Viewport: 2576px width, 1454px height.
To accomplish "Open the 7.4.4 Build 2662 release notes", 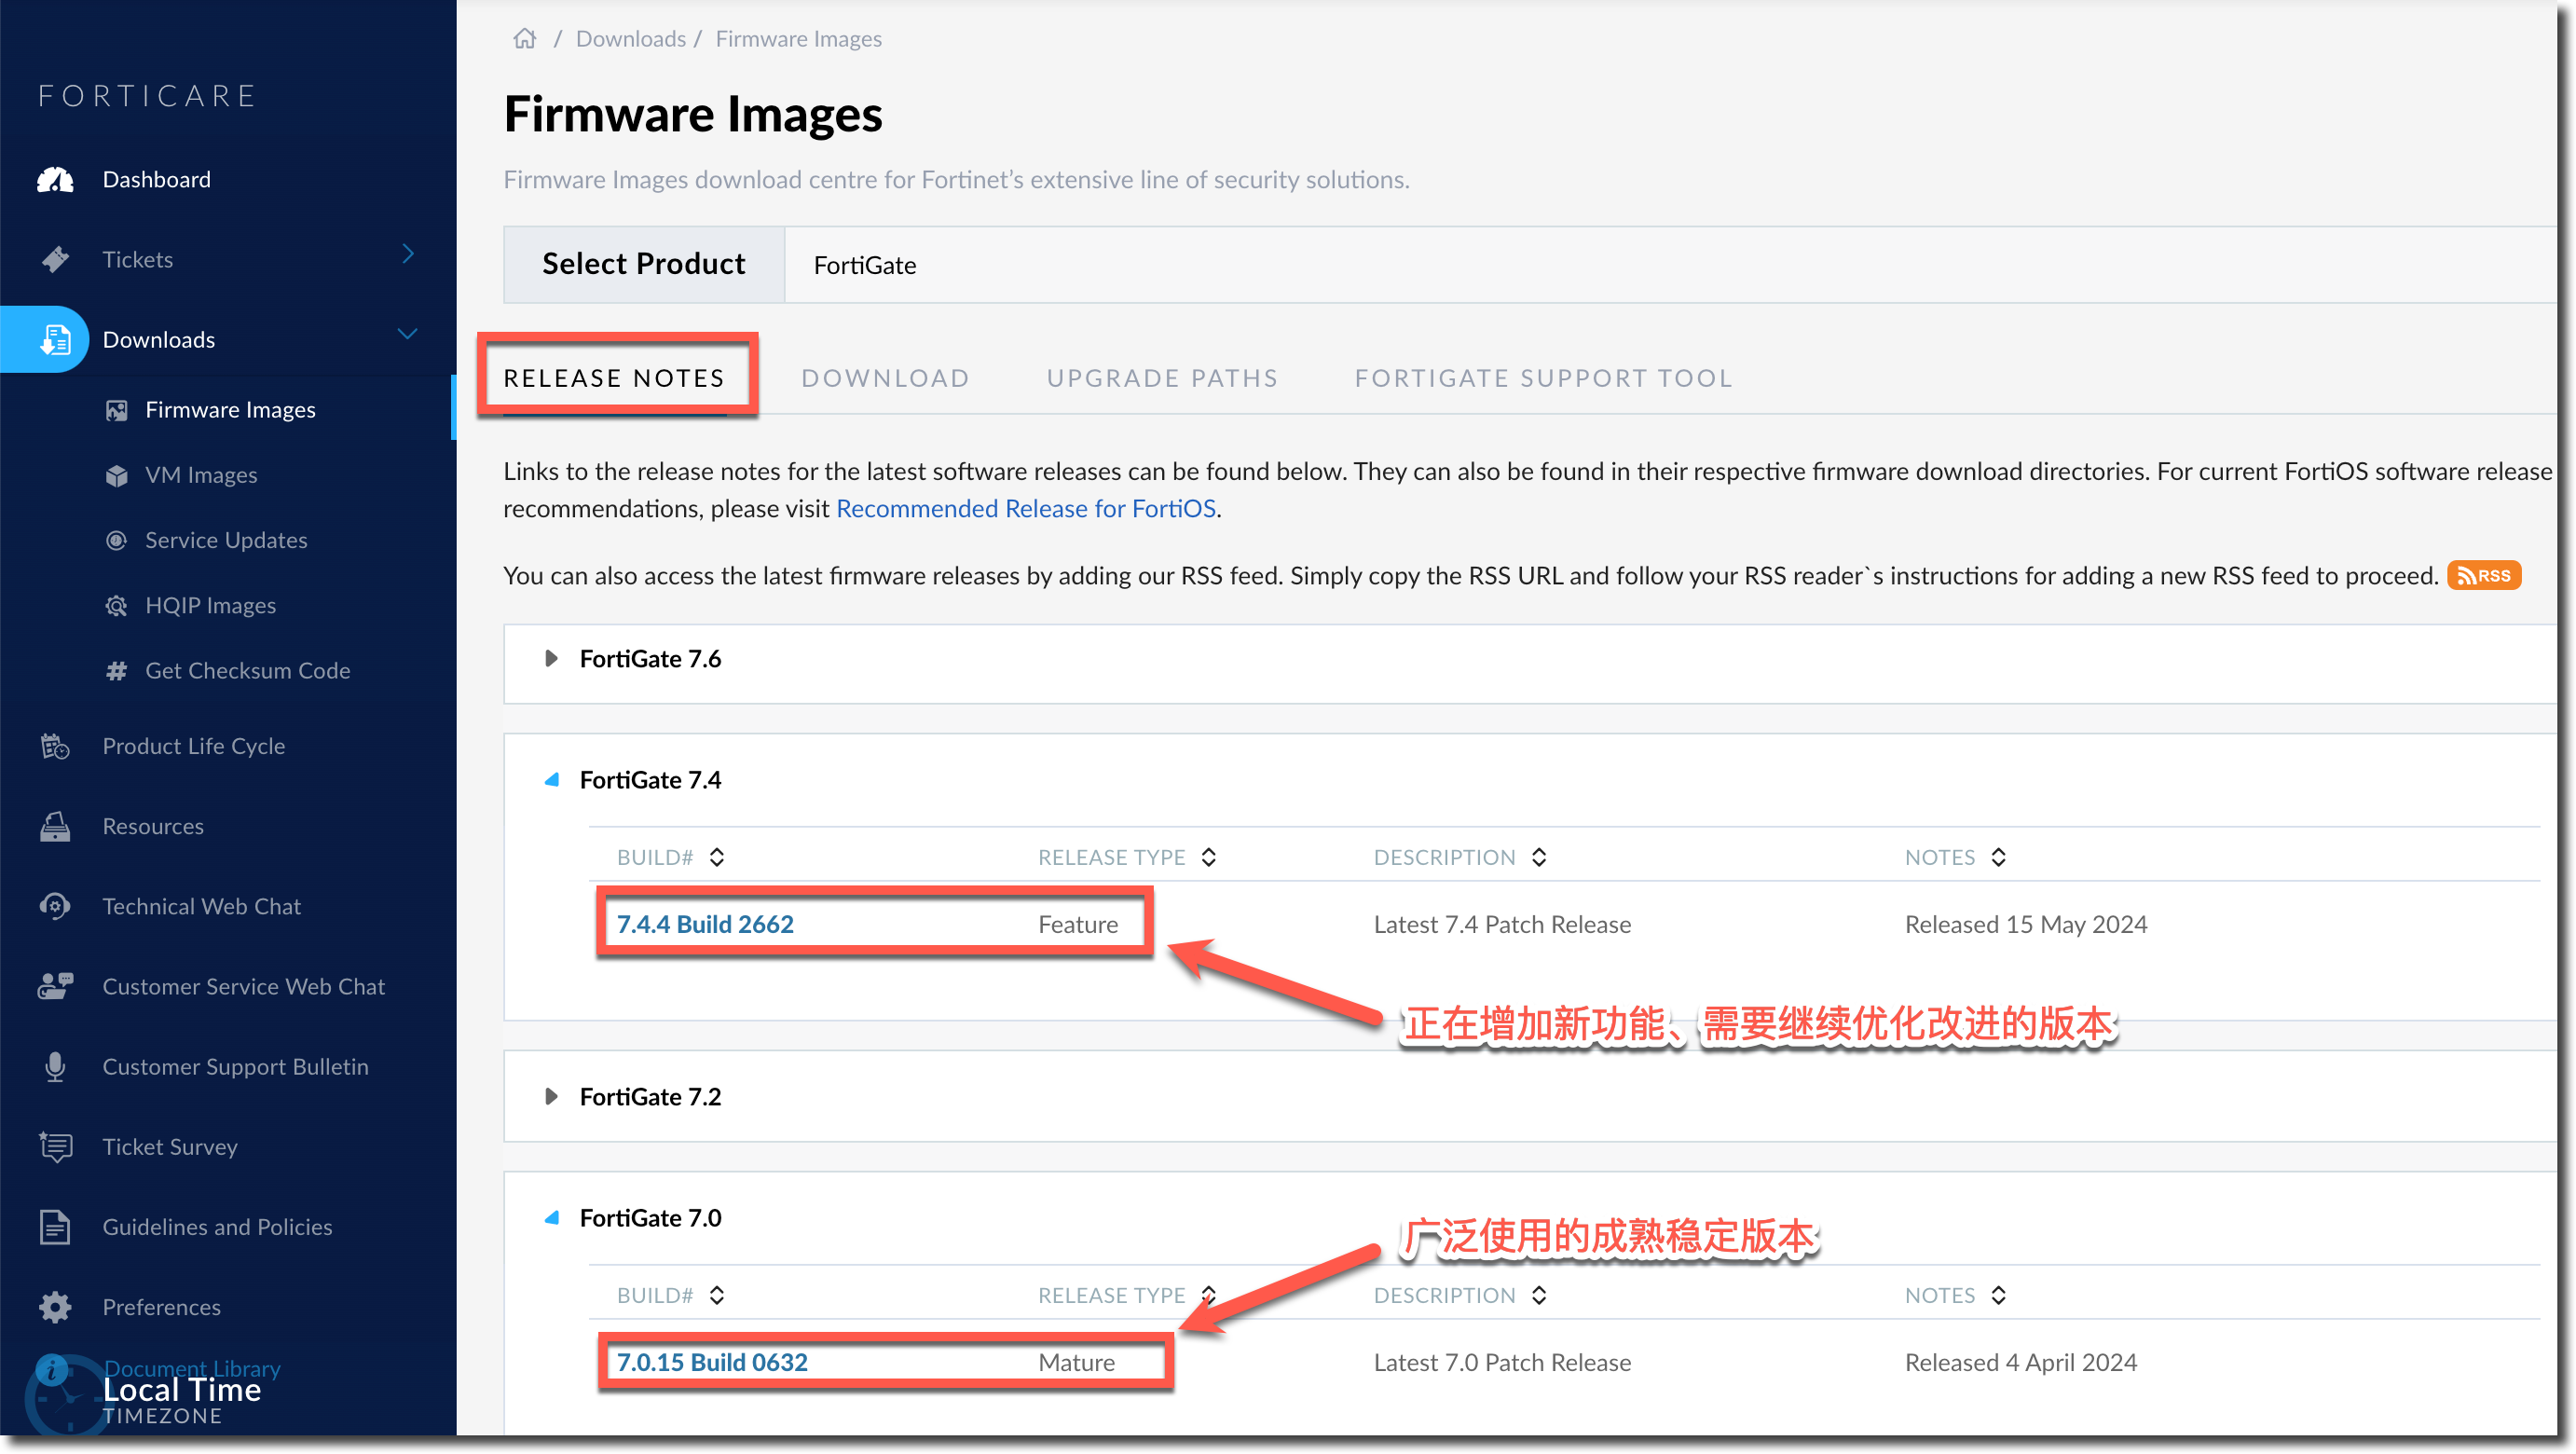I will click(705, 924).
